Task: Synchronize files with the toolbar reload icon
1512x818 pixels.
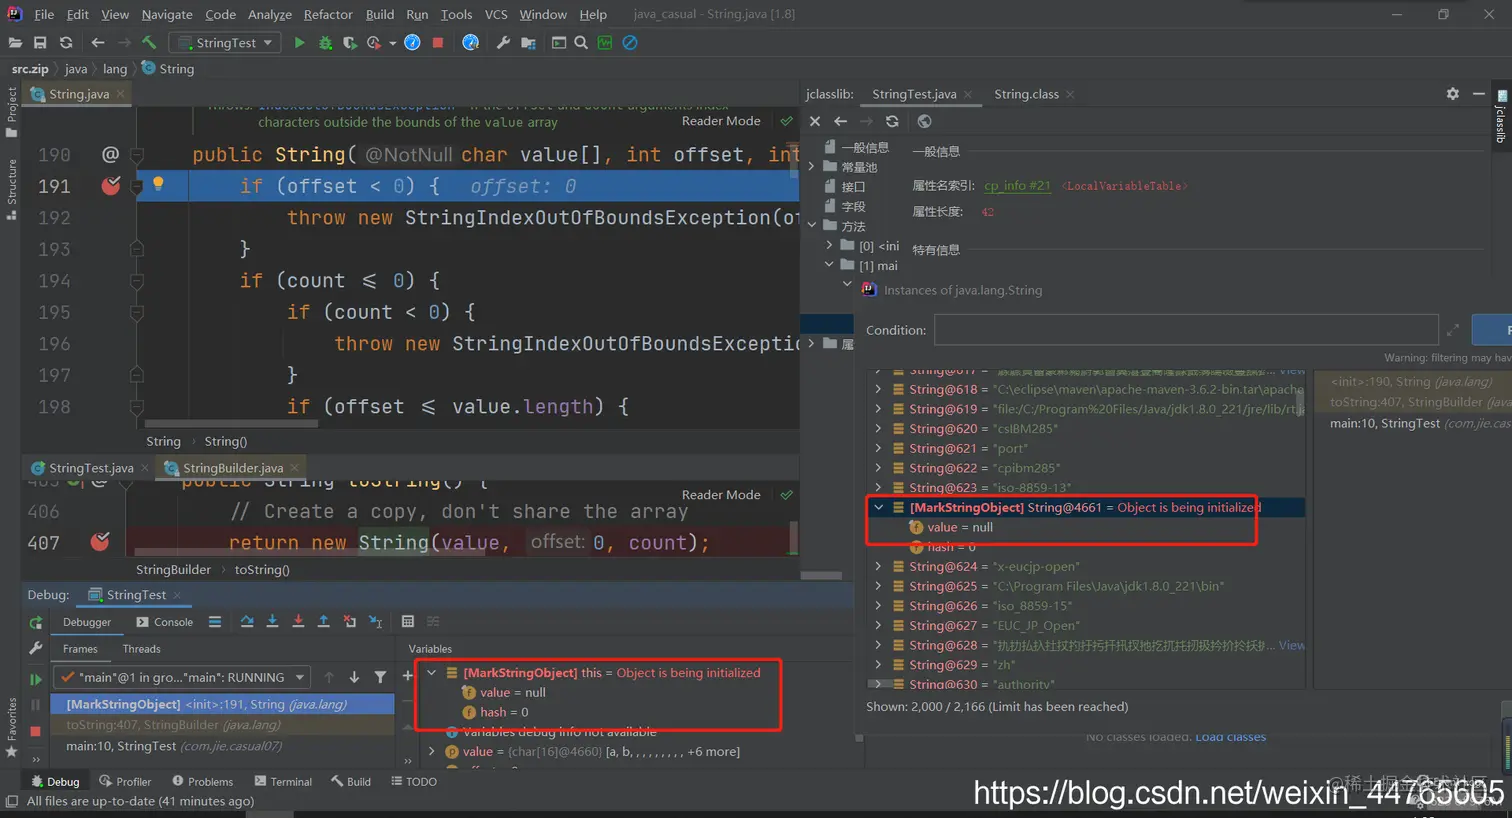Action: tap(66, 43)
